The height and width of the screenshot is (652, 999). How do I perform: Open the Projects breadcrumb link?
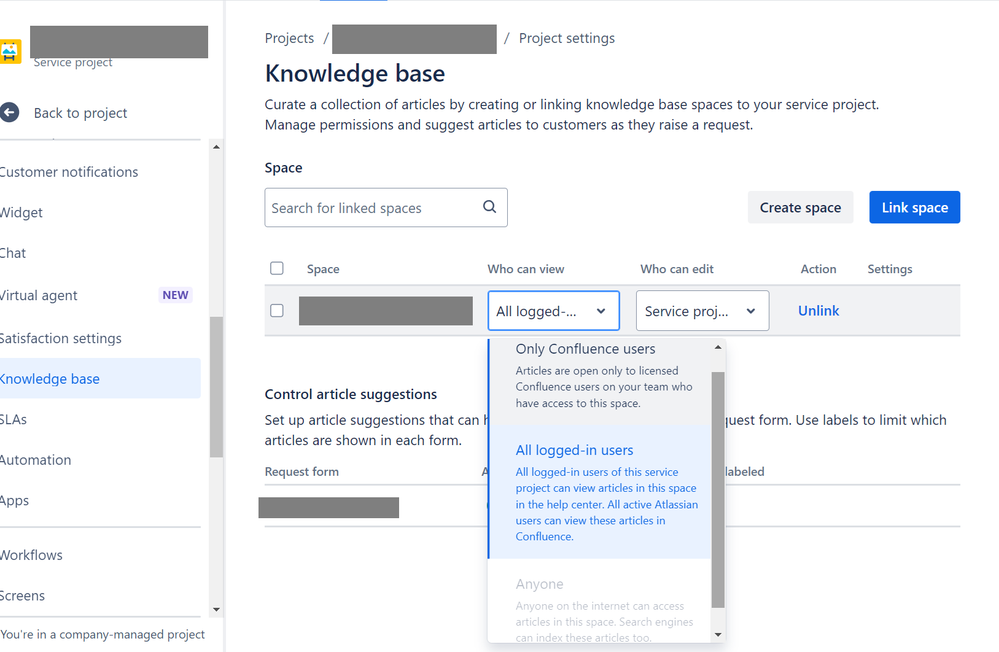pos(289,38)
